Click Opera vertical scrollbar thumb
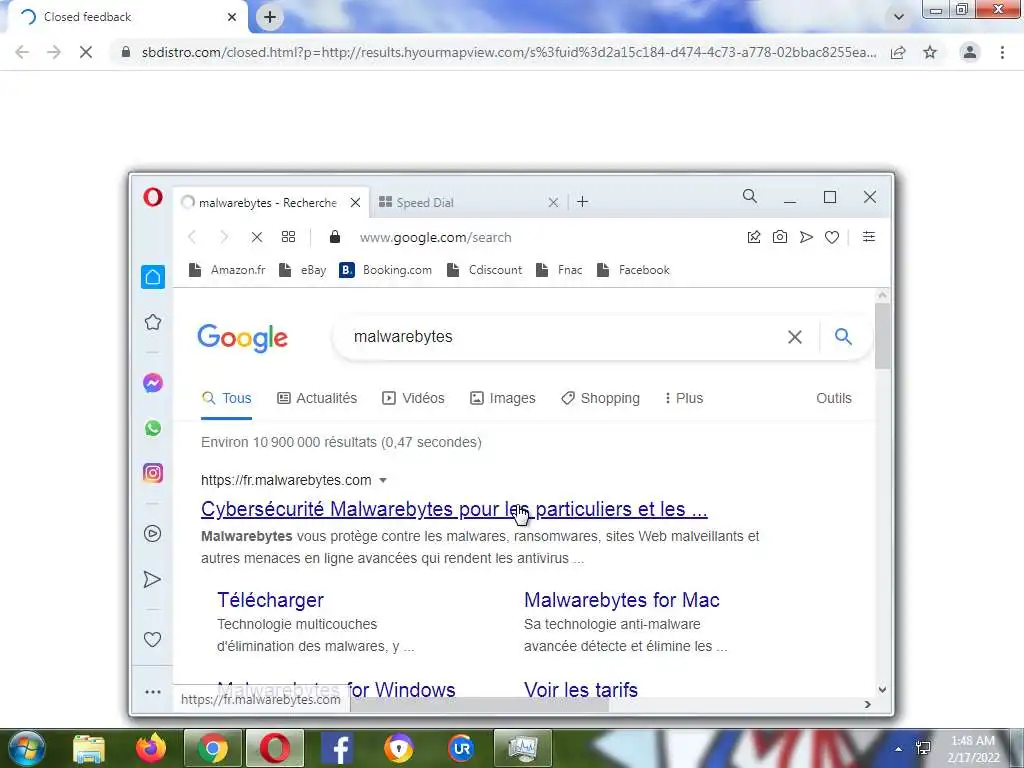 882,336
